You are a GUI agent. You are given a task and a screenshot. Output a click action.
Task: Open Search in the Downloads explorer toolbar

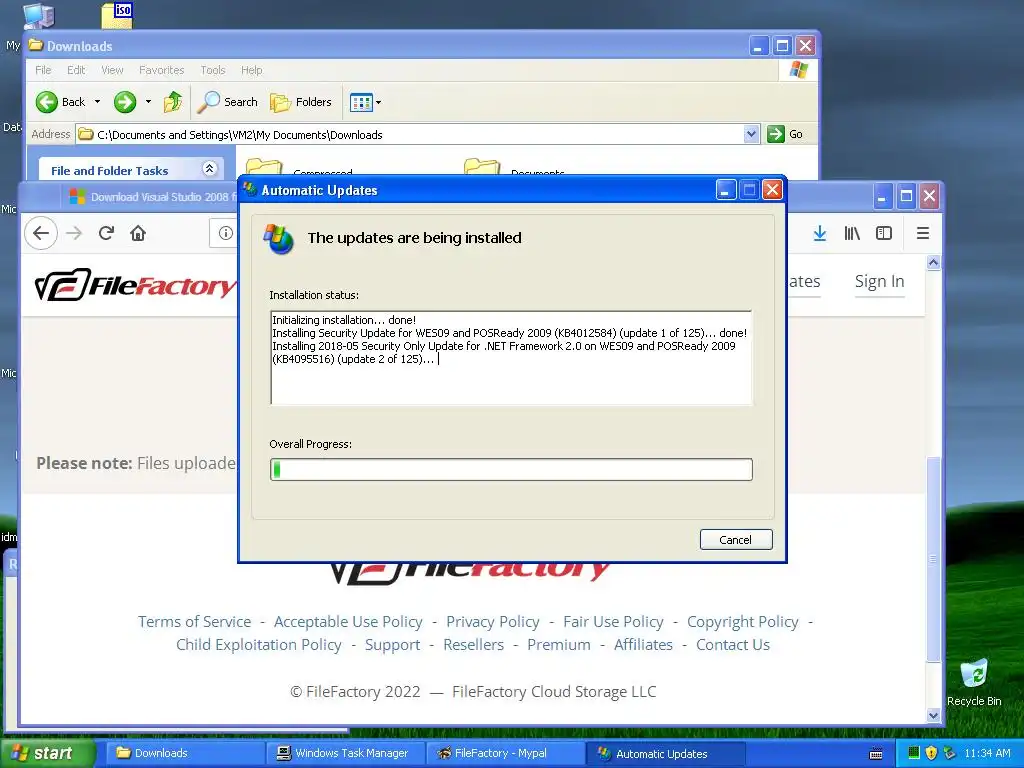tap(228, 102)
